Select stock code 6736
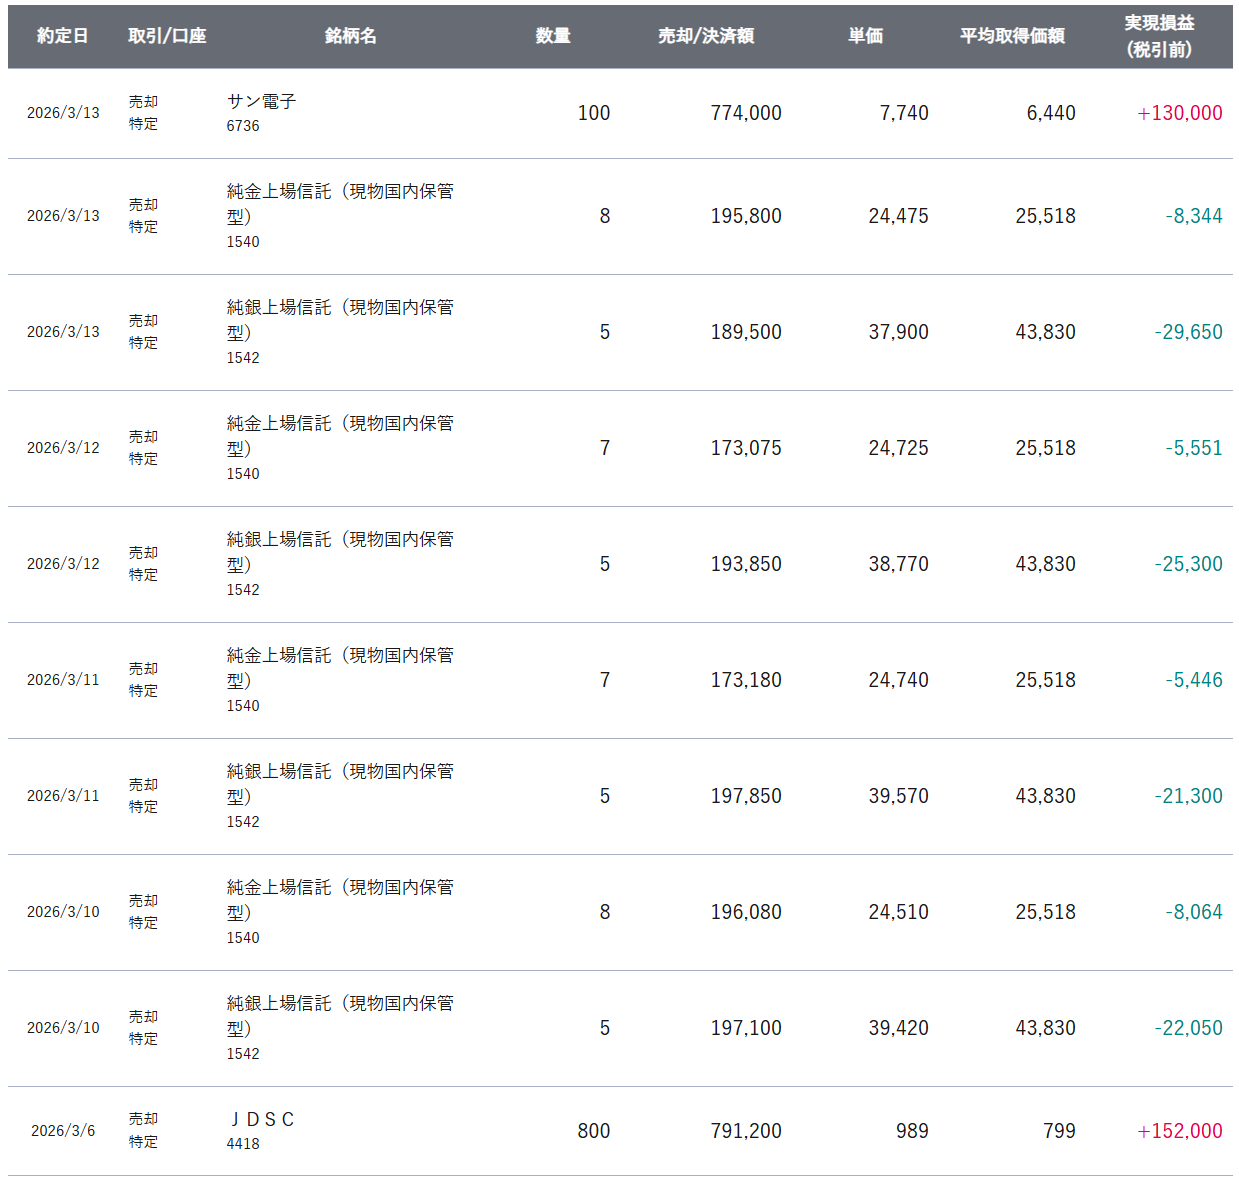Screen dimensions: 1239x1185 tap(243, 126)
